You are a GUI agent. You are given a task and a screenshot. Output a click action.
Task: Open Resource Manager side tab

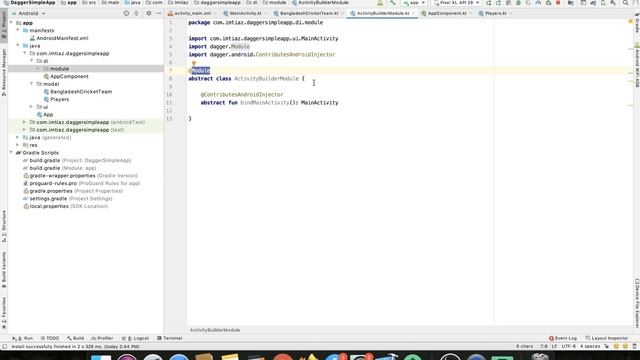click(x=4, y=72)
